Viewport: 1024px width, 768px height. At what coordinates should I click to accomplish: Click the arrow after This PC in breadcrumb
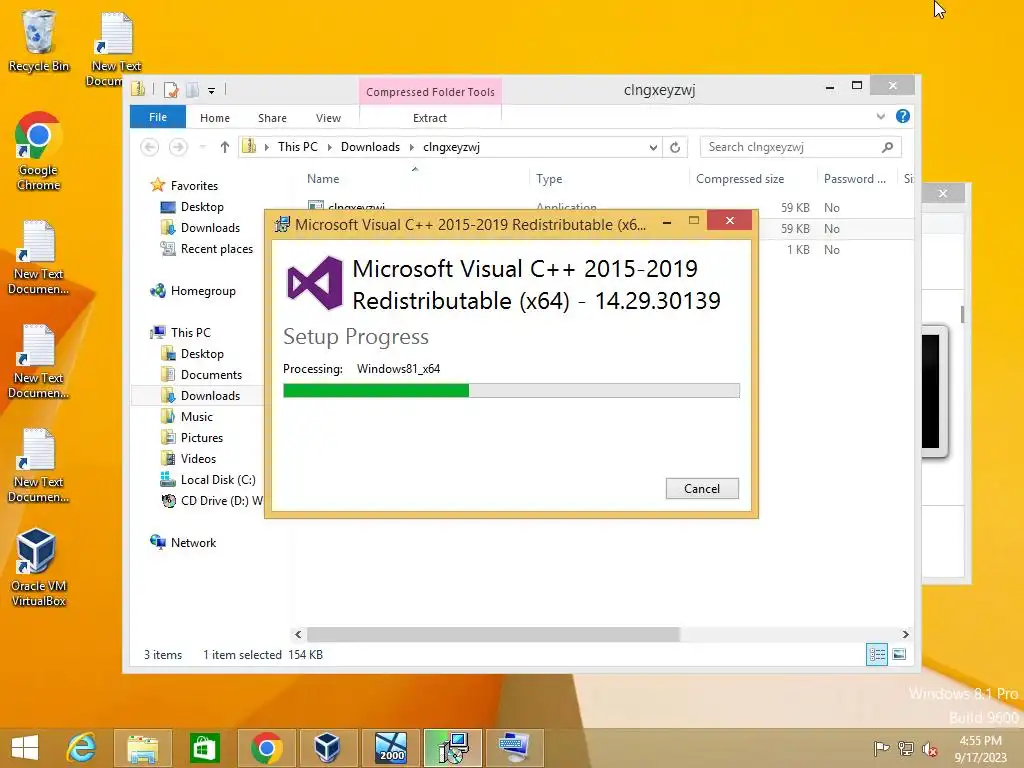coord(328,148)
